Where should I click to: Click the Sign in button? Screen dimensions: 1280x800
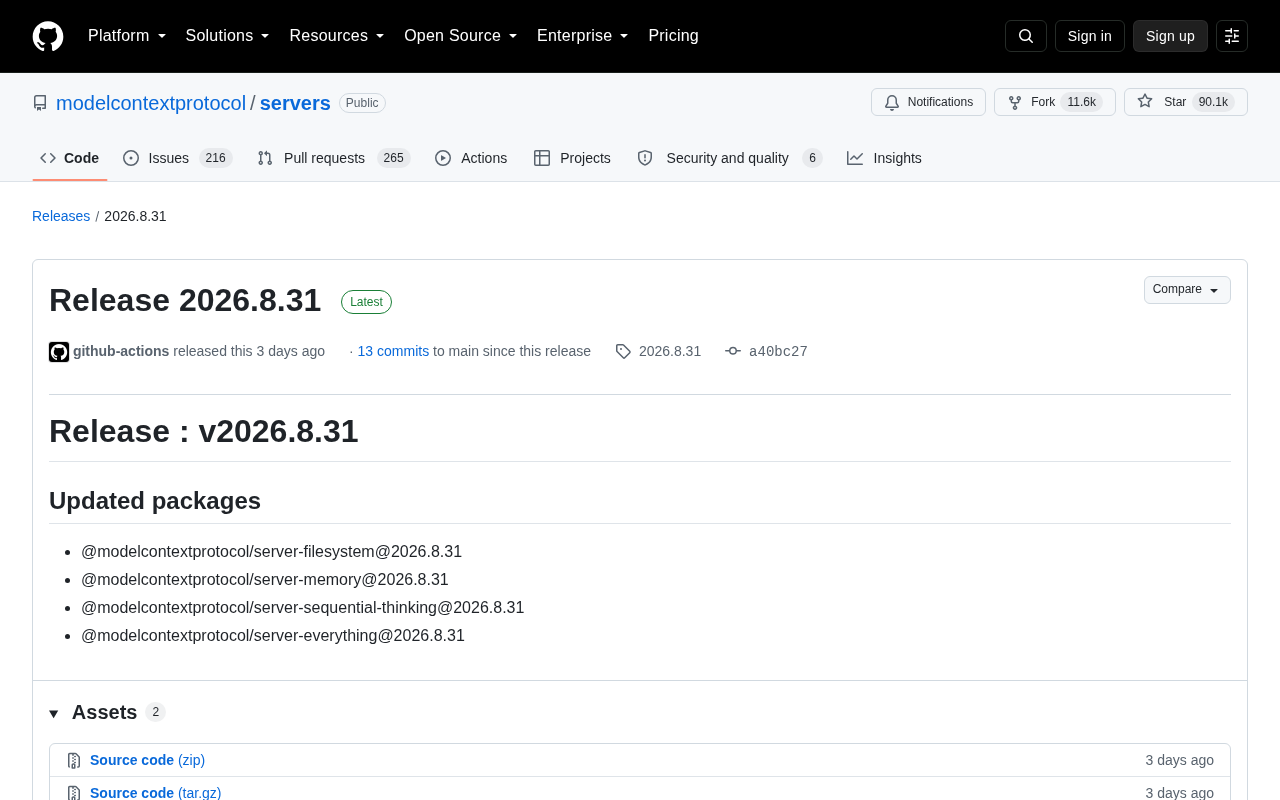(1090, 36)
